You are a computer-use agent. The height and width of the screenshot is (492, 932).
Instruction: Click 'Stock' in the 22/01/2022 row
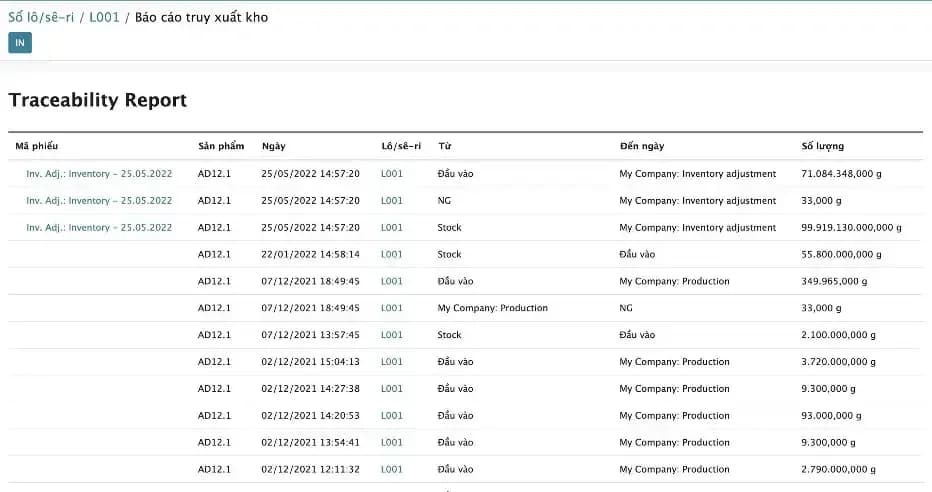point(449,254)
